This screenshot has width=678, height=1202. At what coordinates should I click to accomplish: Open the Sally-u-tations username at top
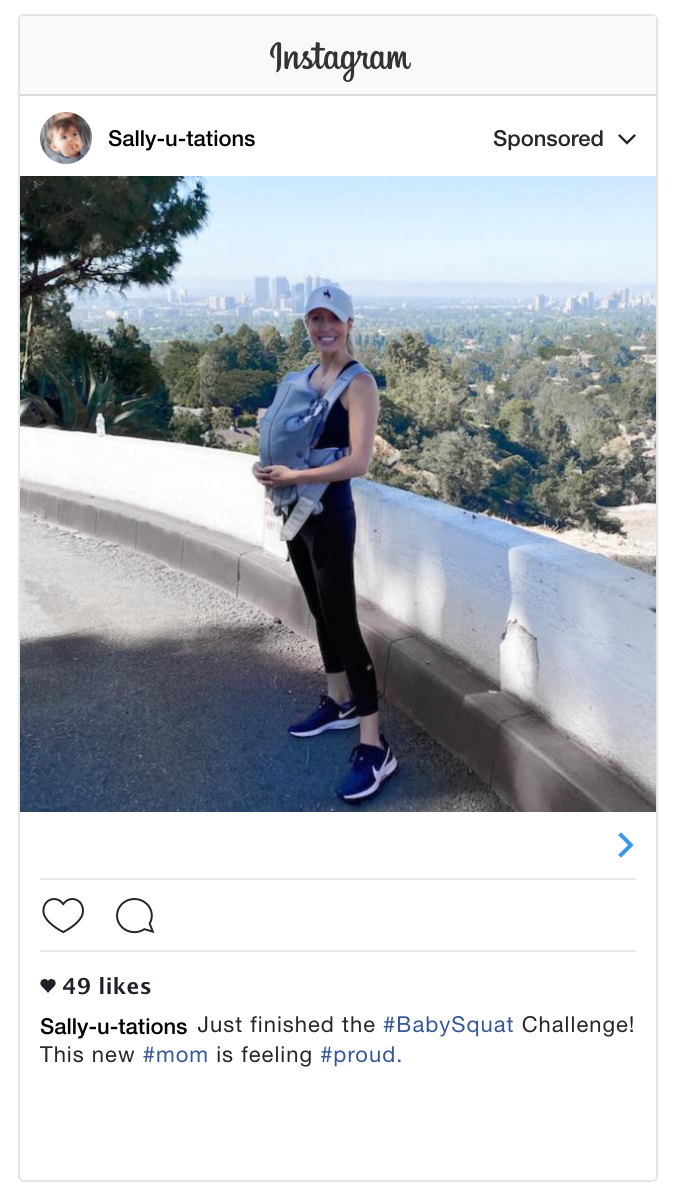[182, 139]
